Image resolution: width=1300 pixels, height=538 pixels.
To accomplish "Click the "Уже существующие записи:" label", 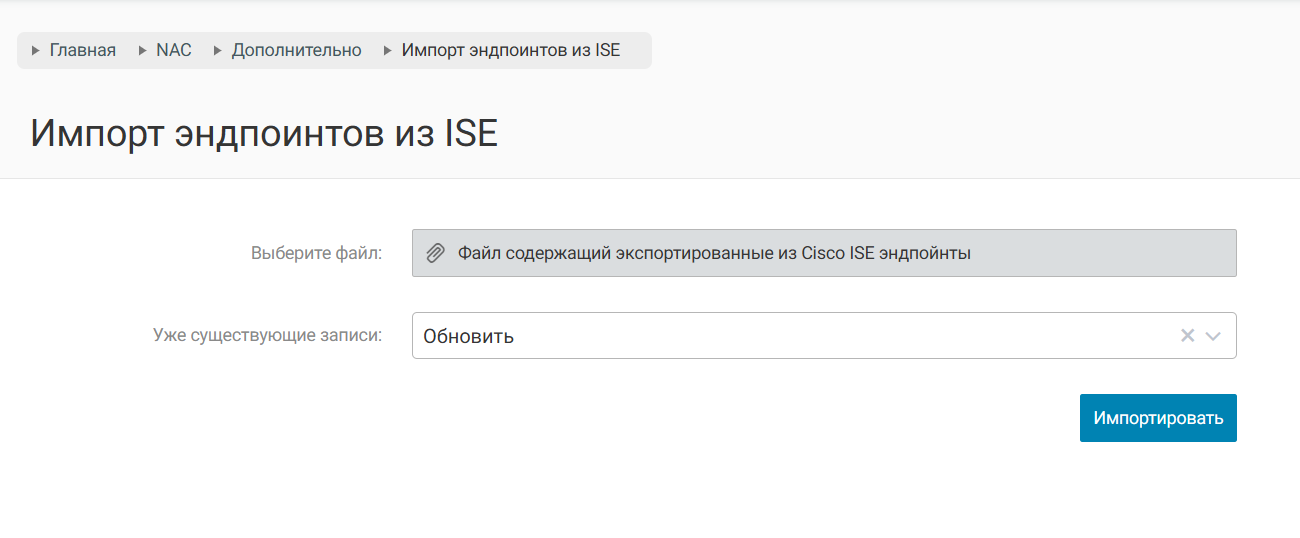I will (267, 336).
